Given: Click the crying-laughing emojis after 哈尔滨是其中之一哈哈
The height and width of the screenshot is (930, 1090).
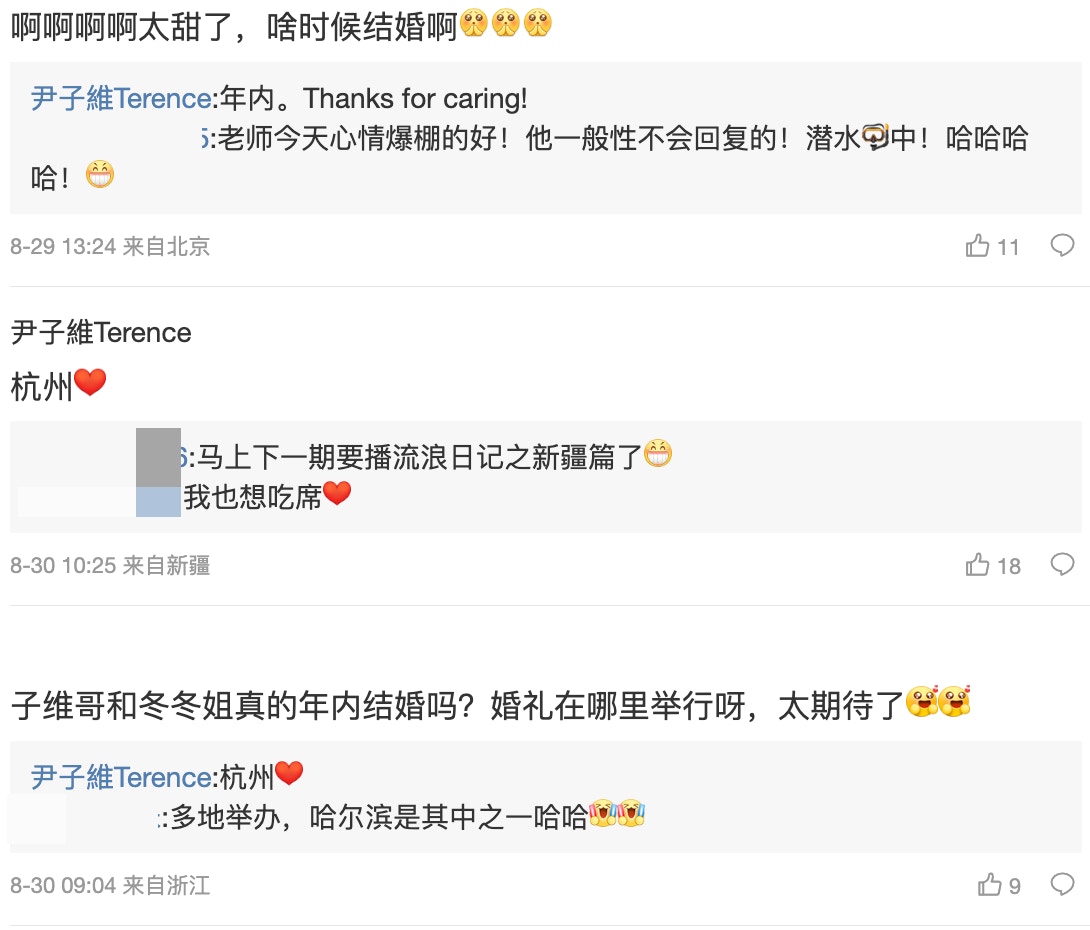Looking at the screenshot, I should pos(616,815).
